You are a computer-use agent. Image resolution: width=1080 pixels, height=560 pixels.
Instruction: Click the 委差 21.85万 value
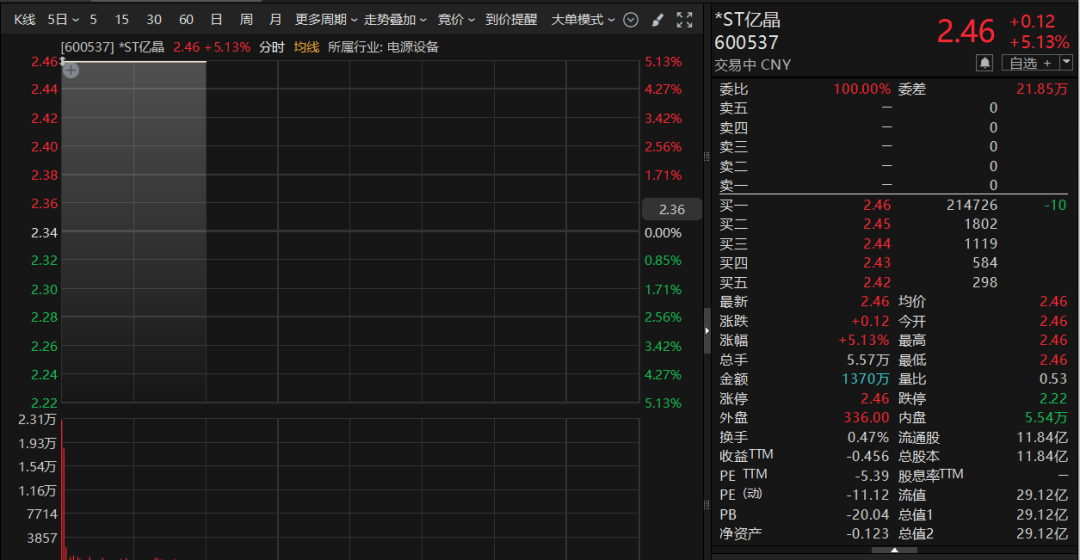(x=1042, y=89)
